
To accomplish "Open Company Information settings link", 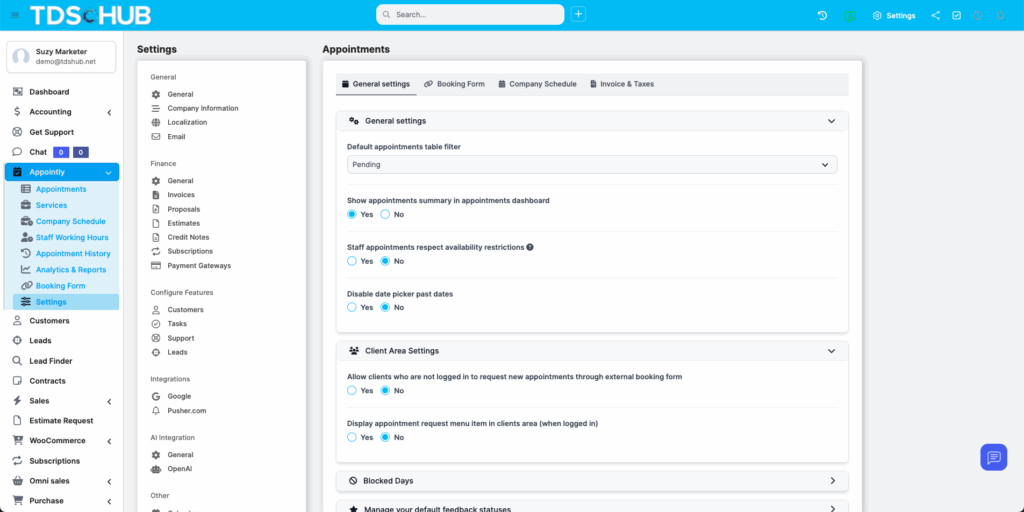I will (202, 108).
